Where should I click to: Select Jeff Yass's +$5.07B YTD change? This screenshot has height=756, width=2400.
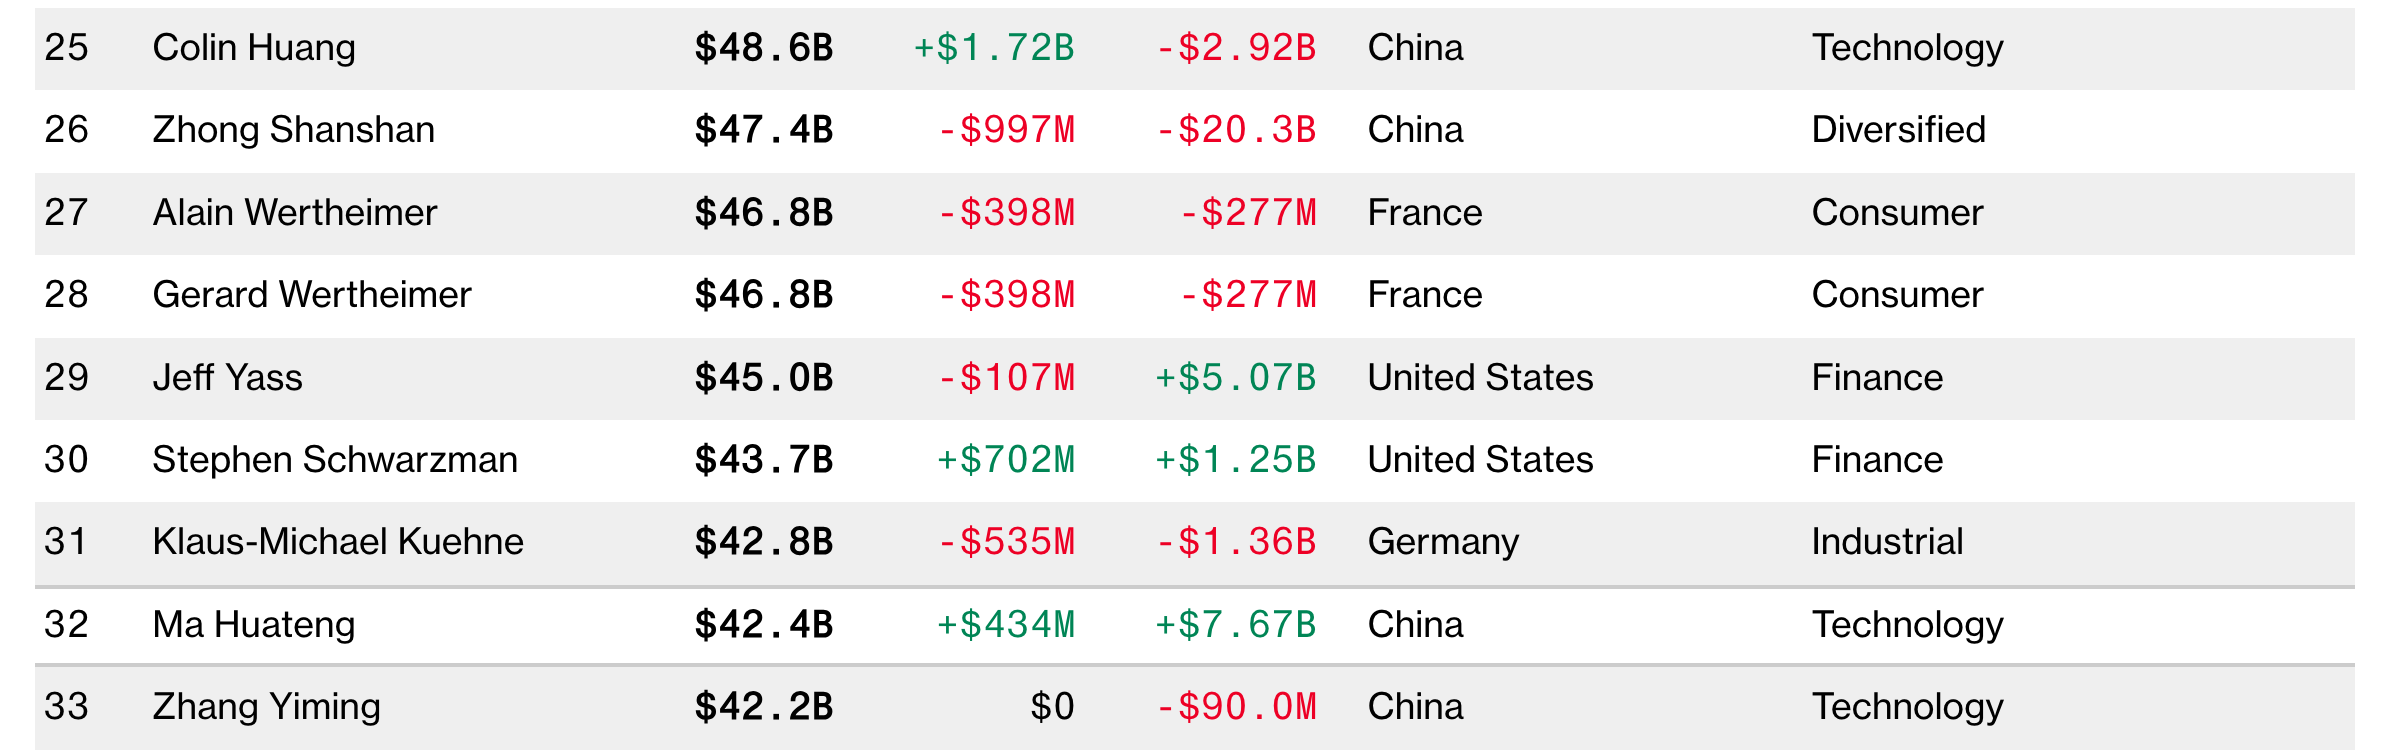[1236, 378]
